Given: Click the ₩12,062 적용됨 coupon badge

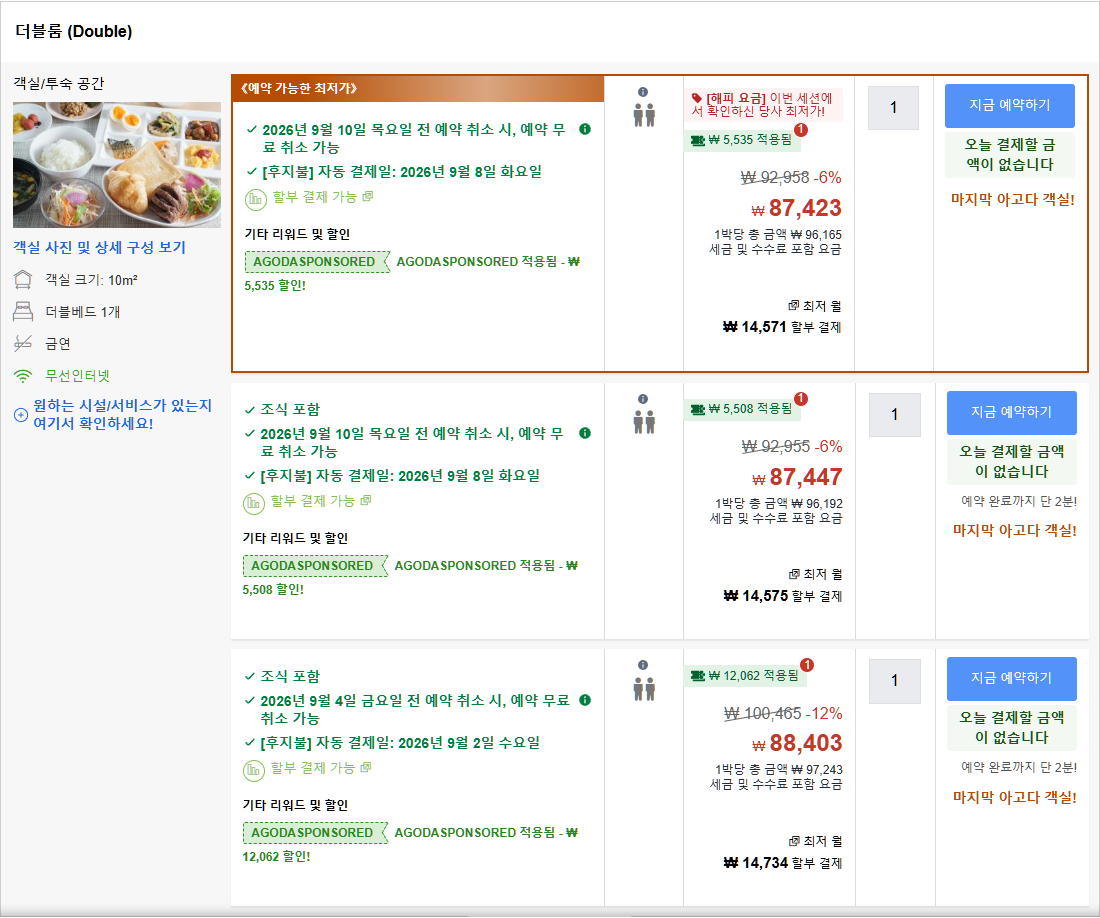Looking at the screenshot, I should [745, 675].
